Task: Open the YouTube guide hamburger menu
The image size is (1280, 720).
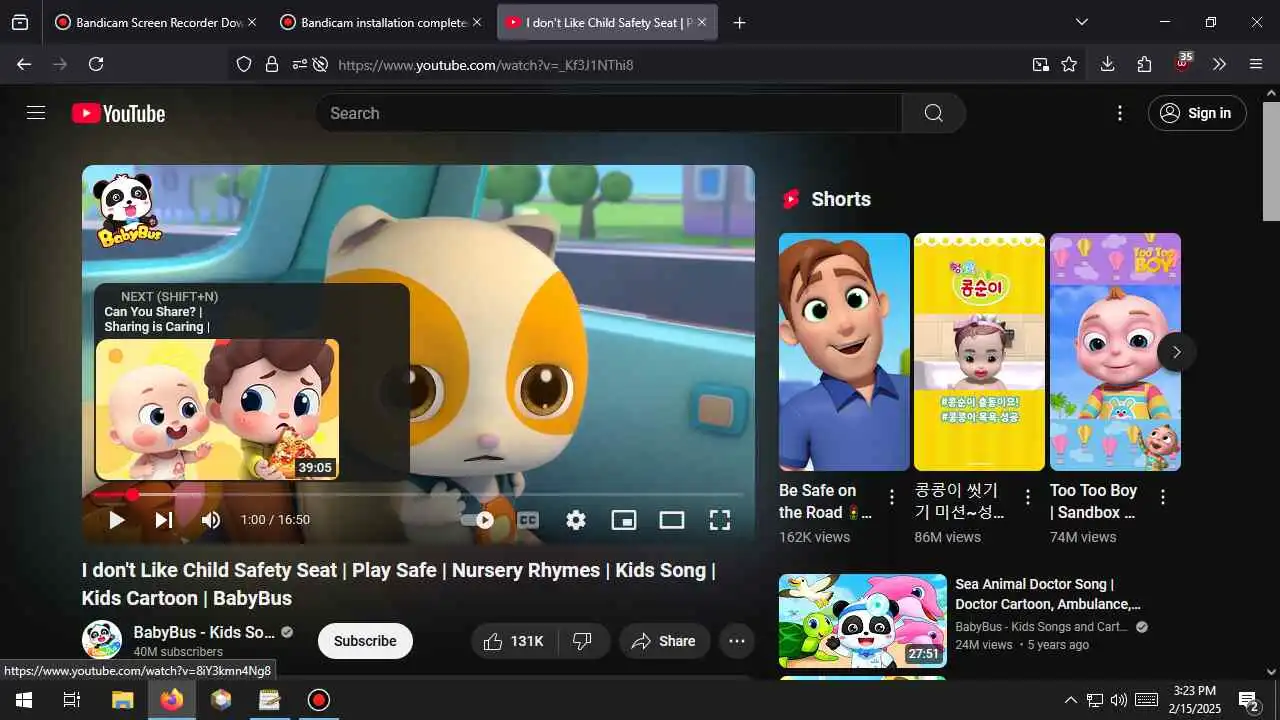Action: 36,113
